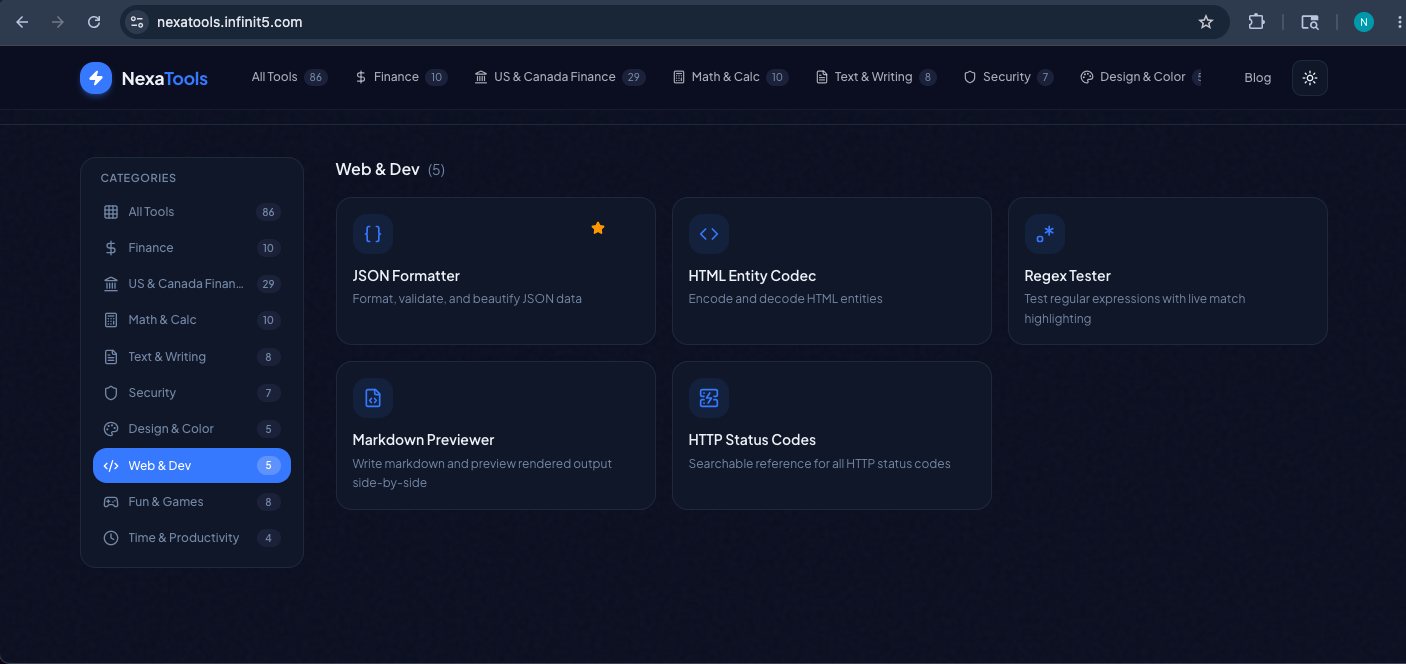Click the grid icon beside sidebar All Tools

(111, 212)
